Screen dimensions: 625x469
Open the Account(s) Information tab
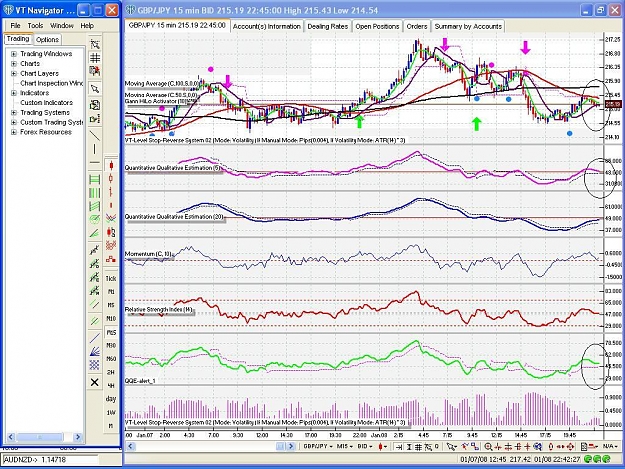click(266, 26)
